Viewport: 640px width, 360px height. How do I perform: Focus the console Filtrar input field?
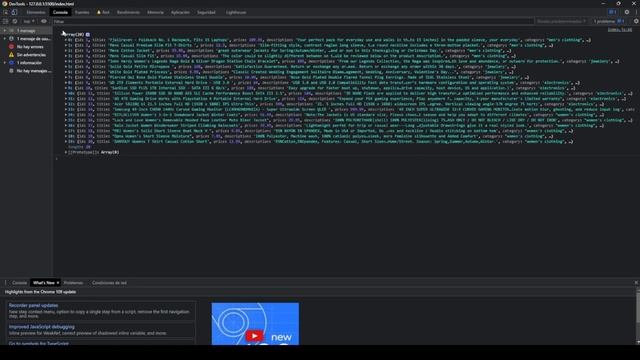[293, 21]
